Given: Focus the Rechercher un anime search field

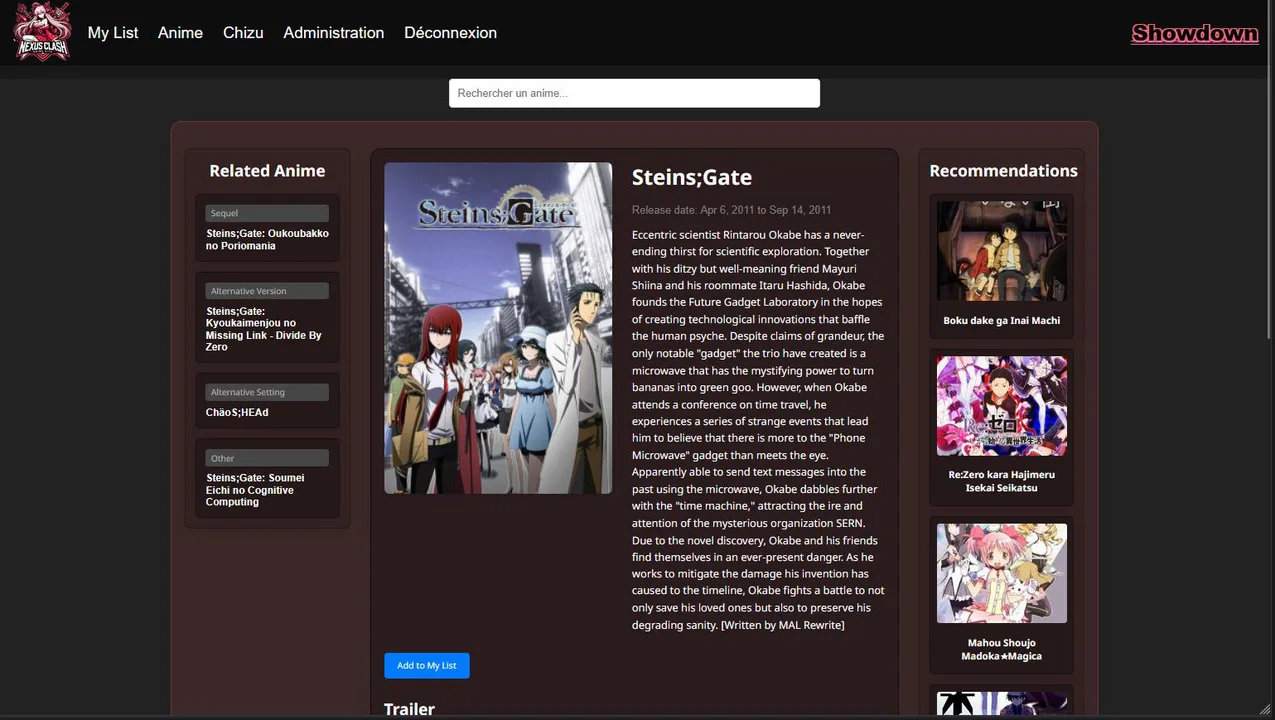Looking at the screenshot, I should tap(634, 93).
